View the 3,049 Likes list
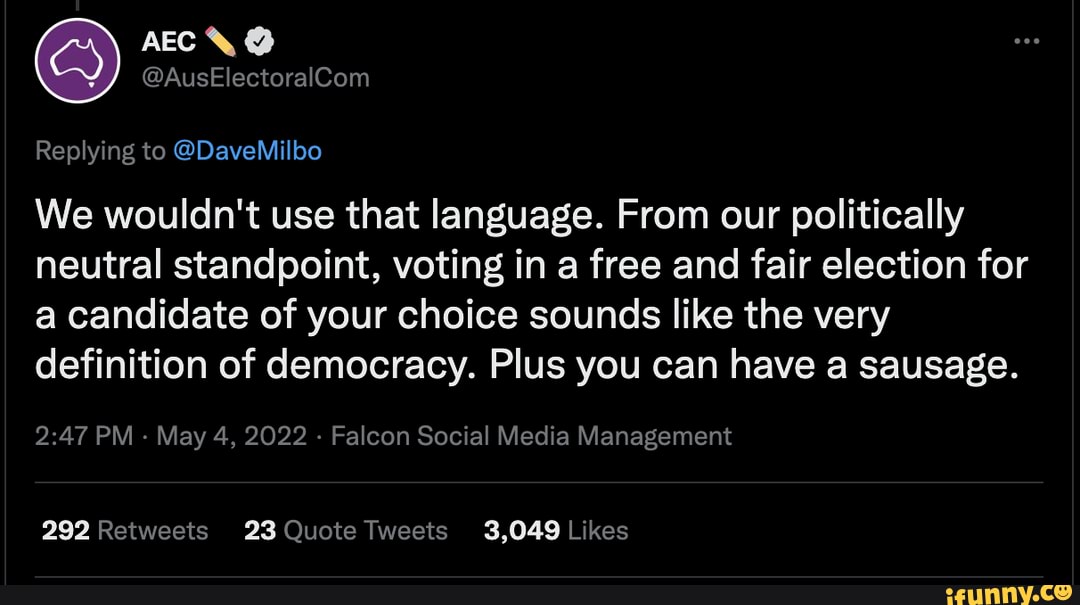The width and height of the screenshot is (1080, 605). coord(555,530)
